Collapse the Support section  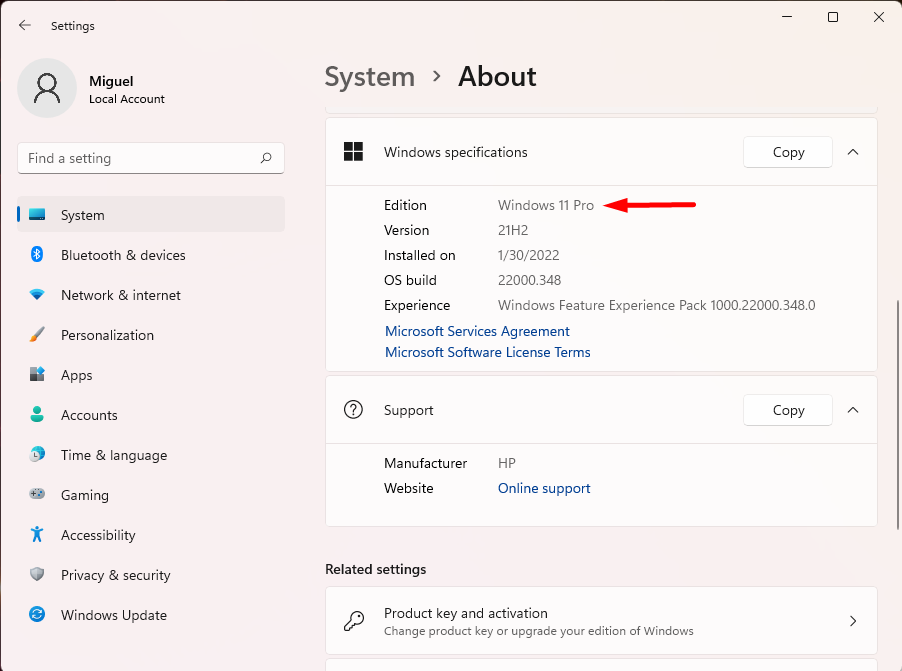(x=853, y=410)
